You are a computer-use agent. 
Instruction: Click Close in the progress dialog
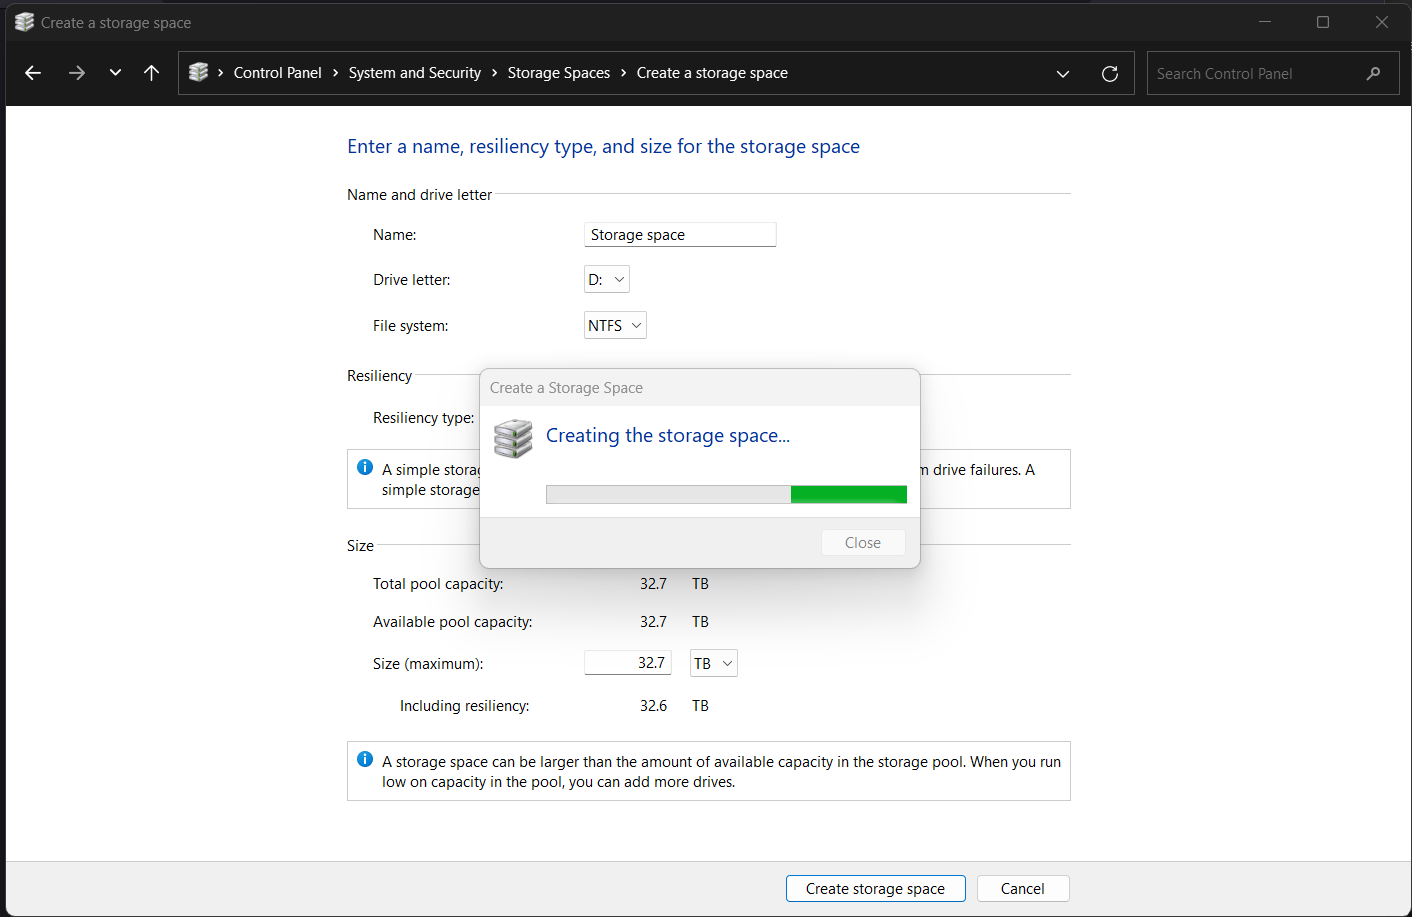point(862,543)
